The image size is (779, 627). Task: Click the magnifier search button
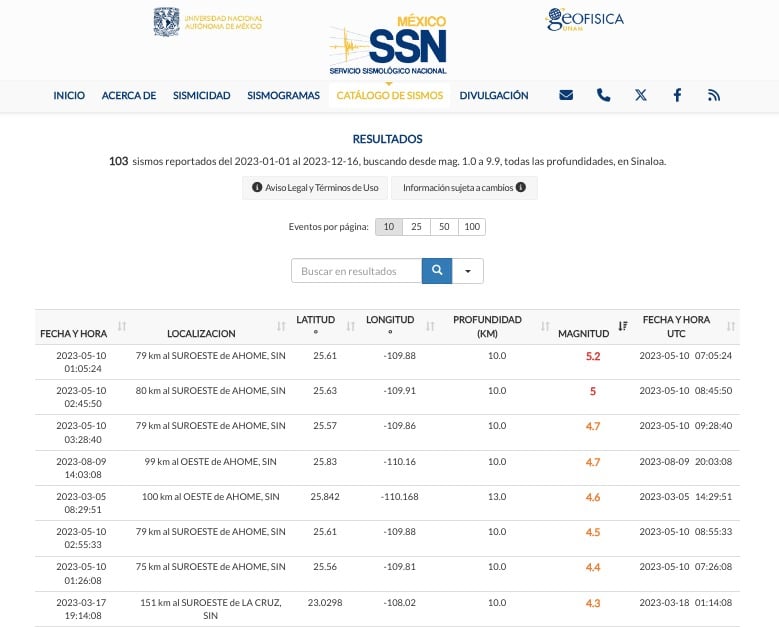[437, 270]
